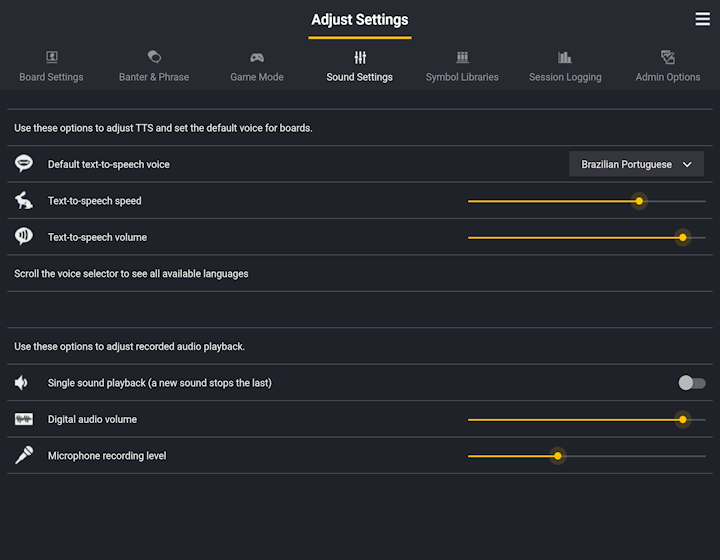Open the hamburger menu icon

tap(702, 19)
